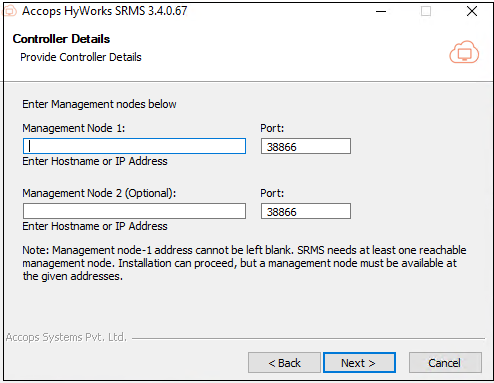Click the hostname hint under Node 2

coord(95,226)
